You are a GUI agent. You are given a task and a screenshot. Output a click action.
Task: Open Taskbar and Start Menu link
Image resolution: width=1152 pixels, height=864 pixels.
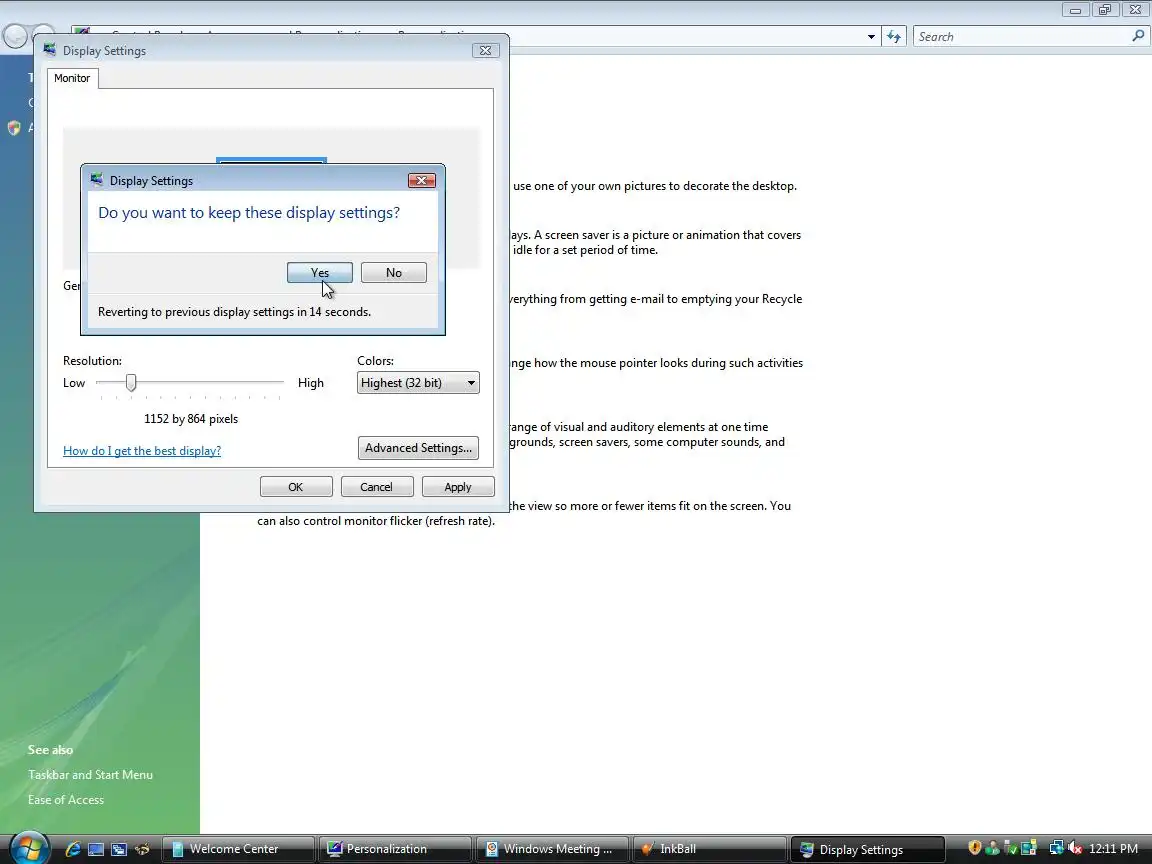pyautogui.click(x=90, y=774)
